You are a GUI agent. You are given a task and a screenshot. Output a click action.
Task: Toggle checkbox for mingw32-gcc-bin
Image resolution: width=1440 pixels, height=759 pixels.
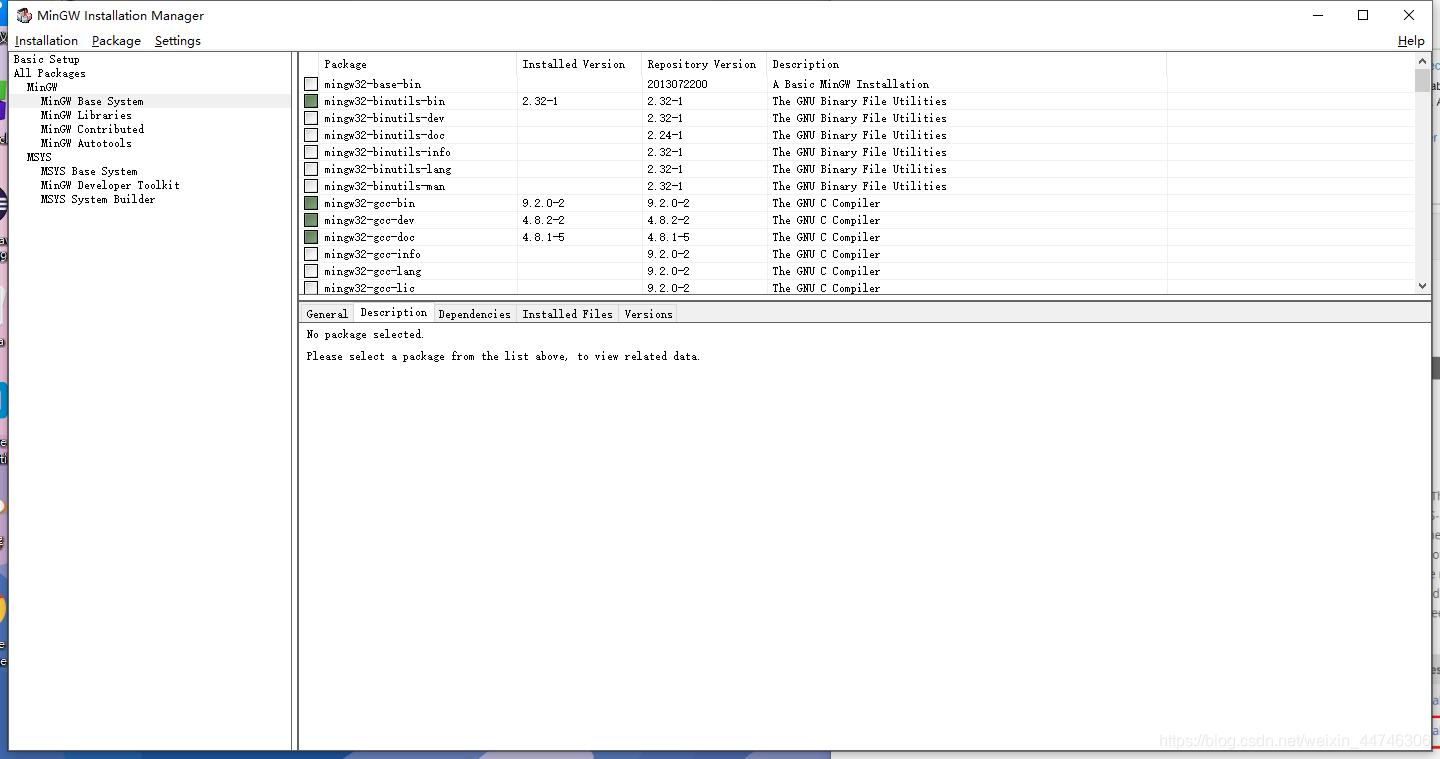point(311,203)
